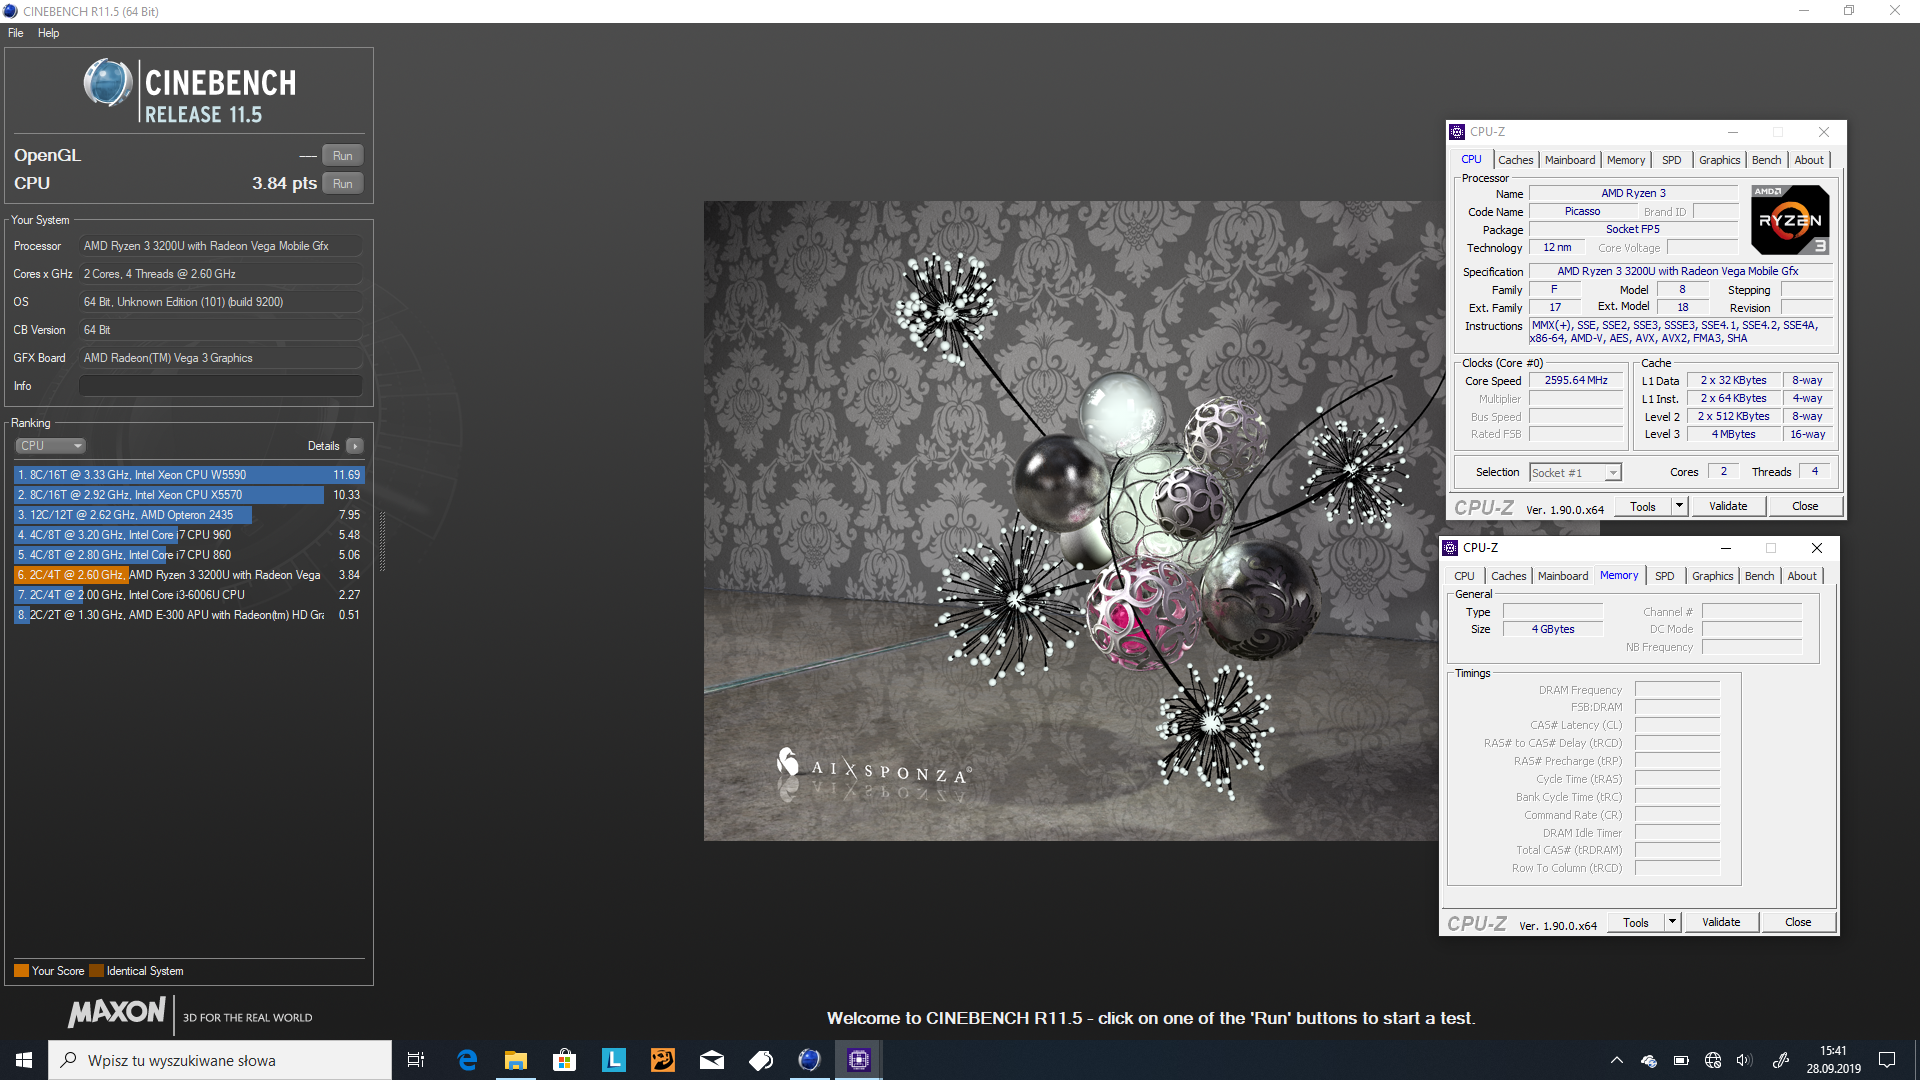This screenshot has width=1920, height=1080.
Task: Switch to CPU-Z taskbar icon
Action: click(x=858, y=1060)
